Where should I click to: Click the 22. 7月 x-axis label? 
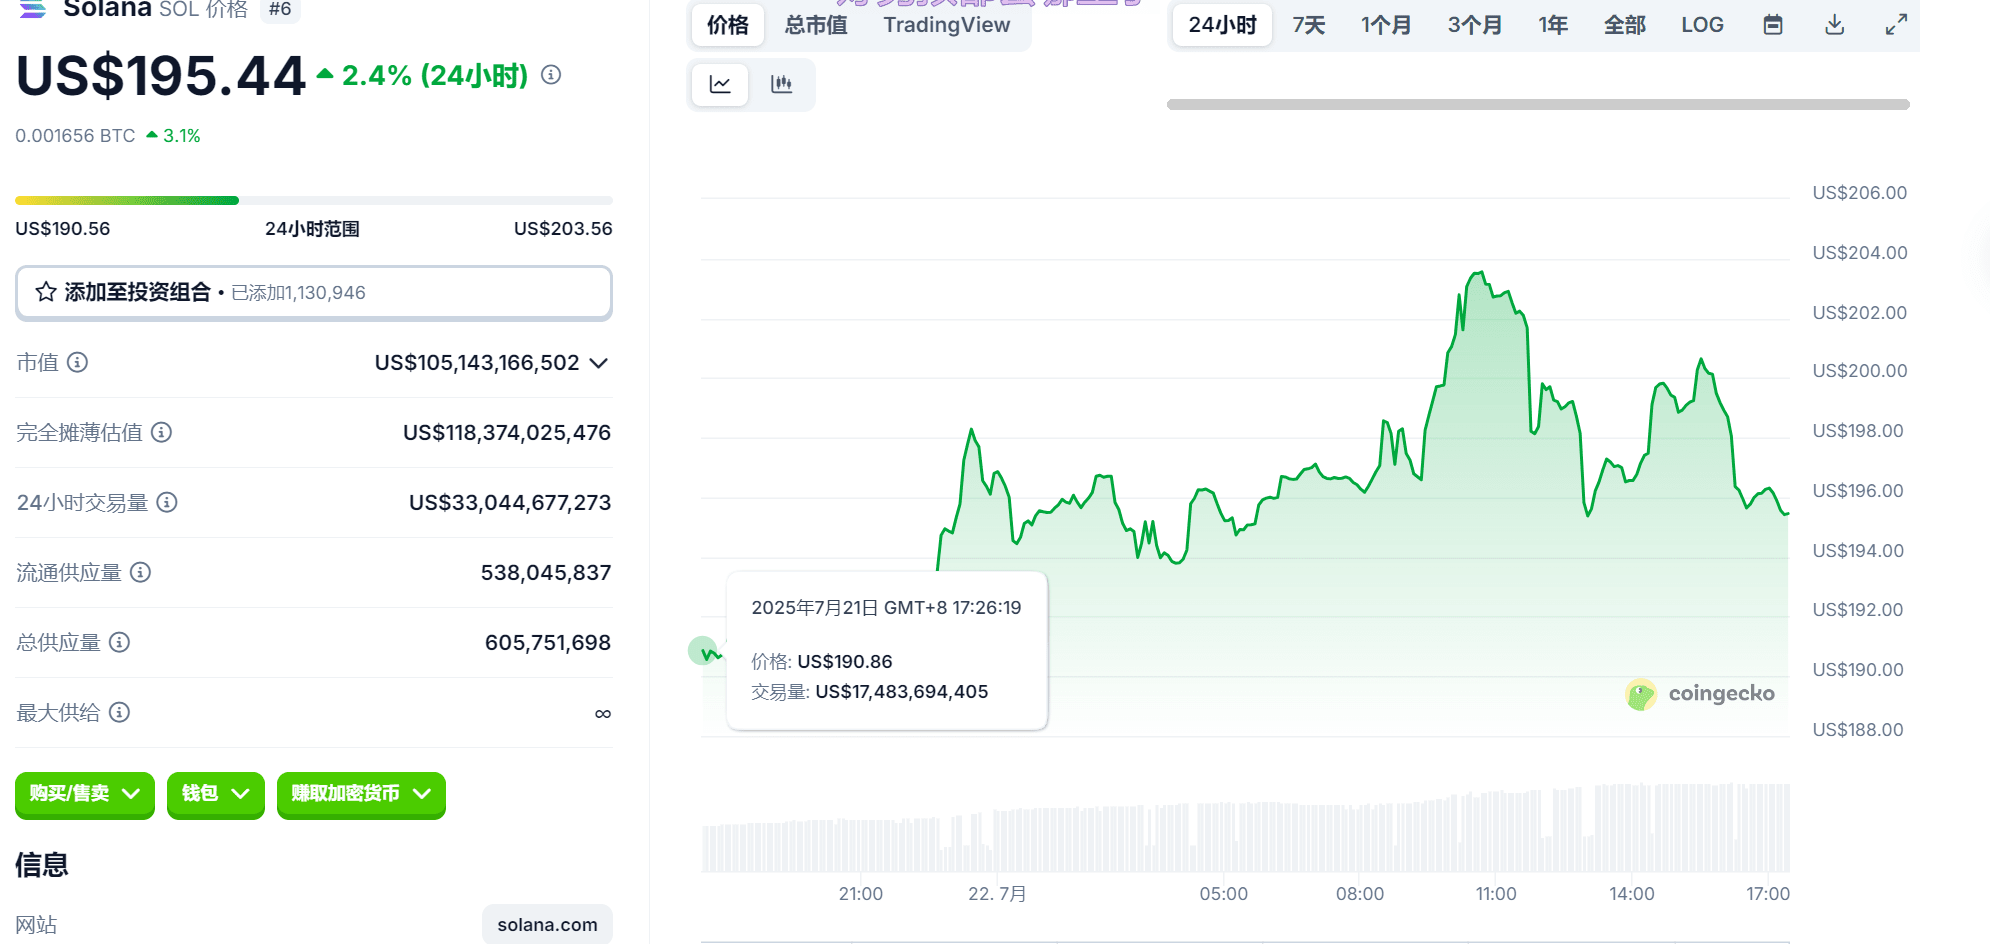pyautogui.click(x=997, y=894)
